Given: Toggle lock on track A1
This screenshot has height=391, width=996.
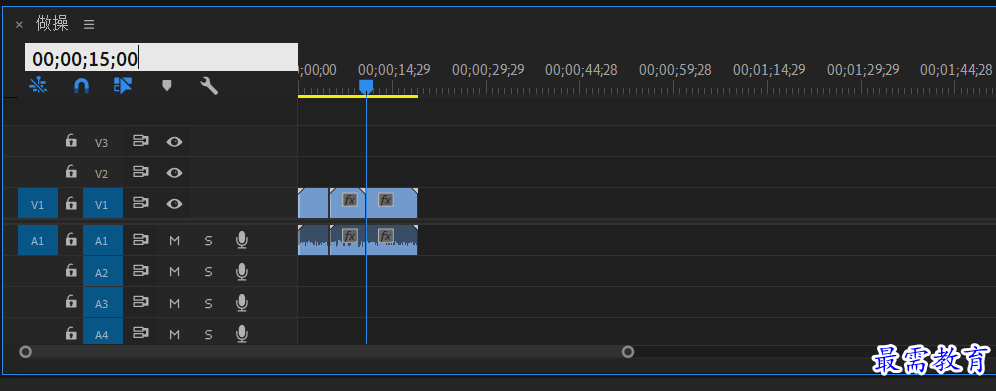Looking at the screenshot, I should 71,240.
